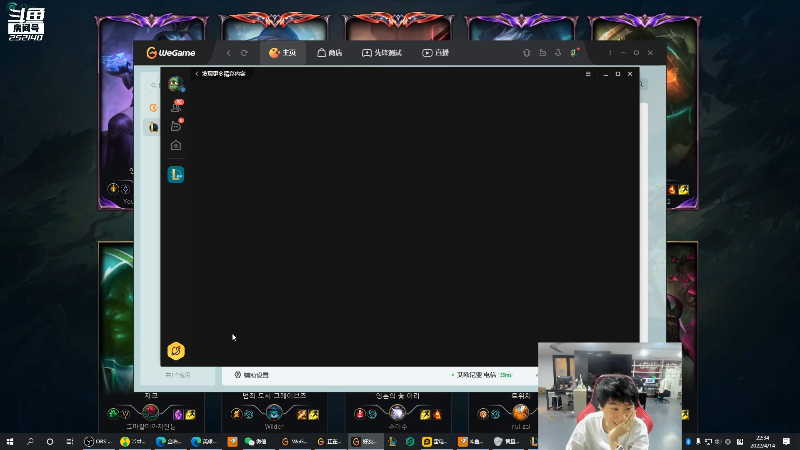Open League client icon on taskbar
The height and width of the screenshot is (450, 800).
(392, 441)
